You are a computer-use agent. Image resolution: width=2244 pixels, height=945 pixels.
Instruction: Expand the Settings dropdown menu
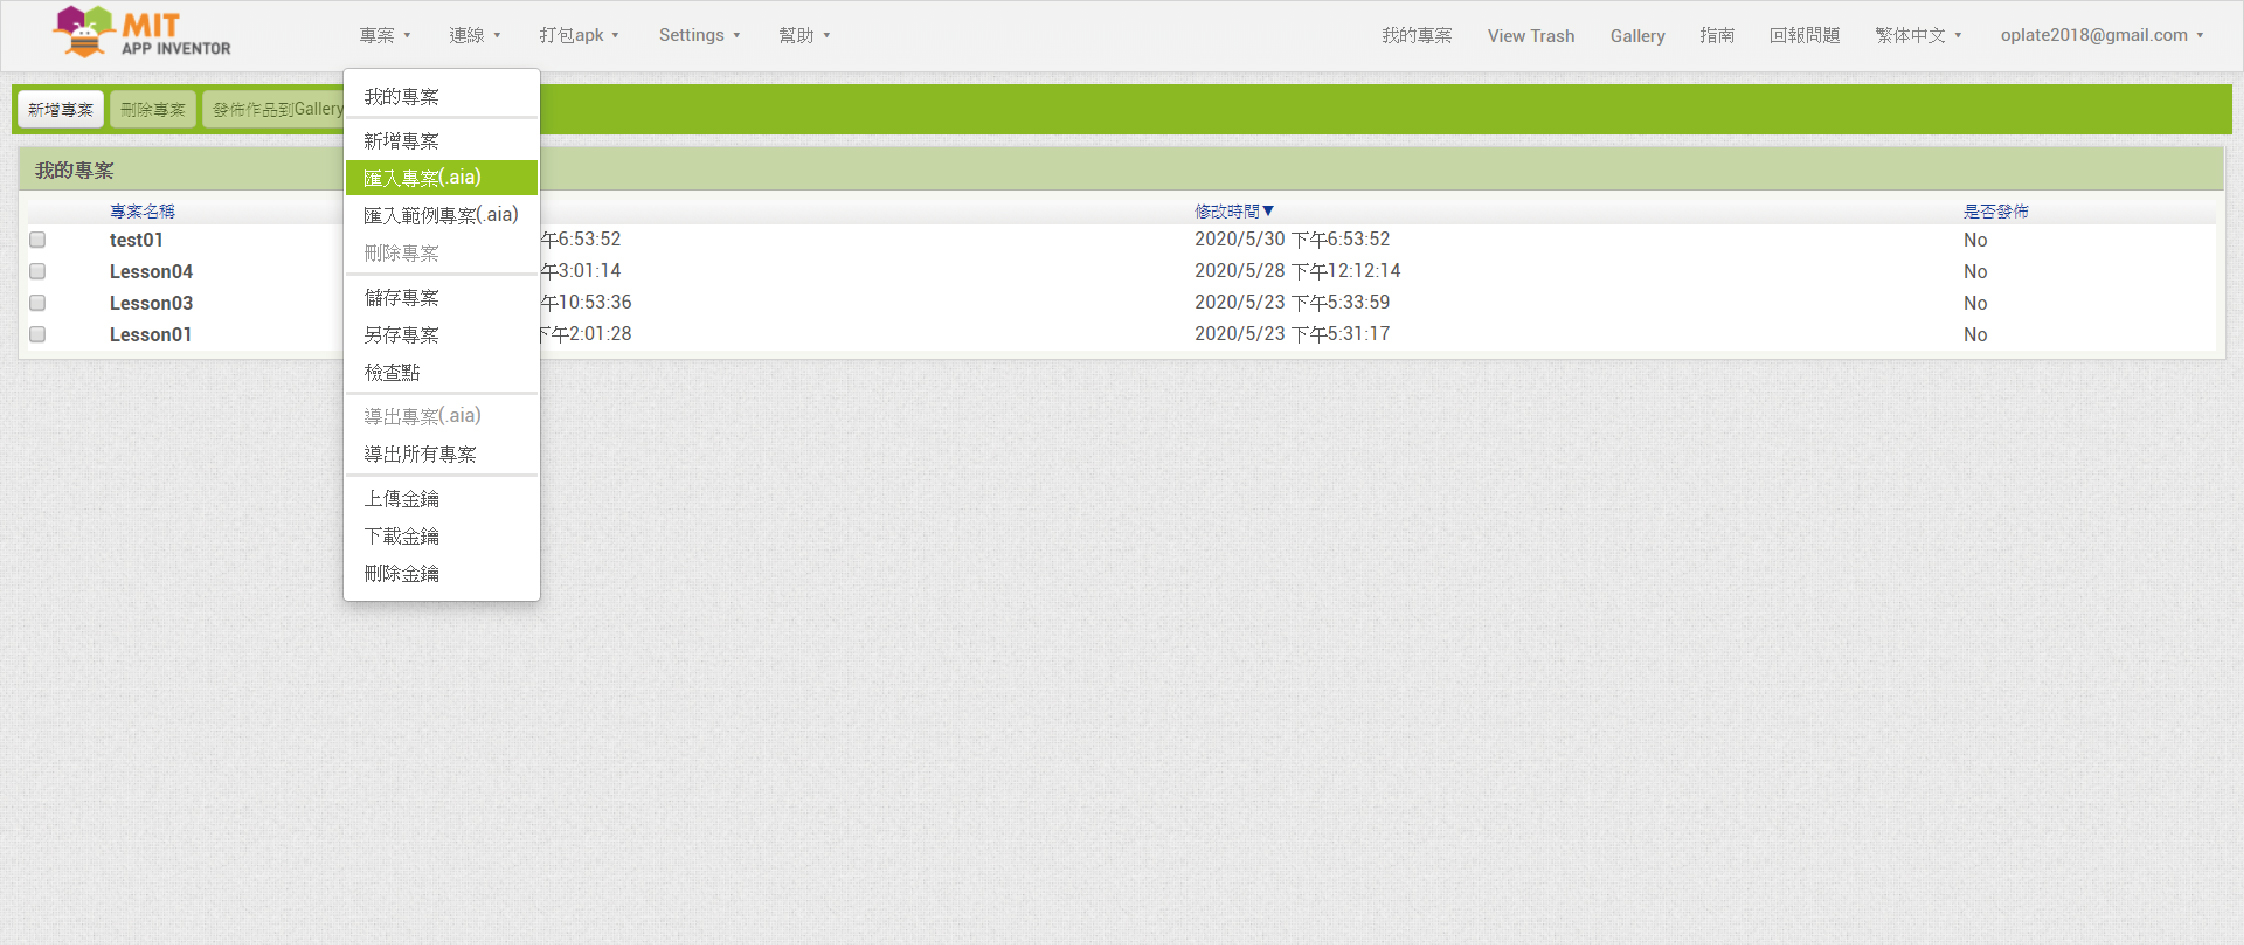699,35
